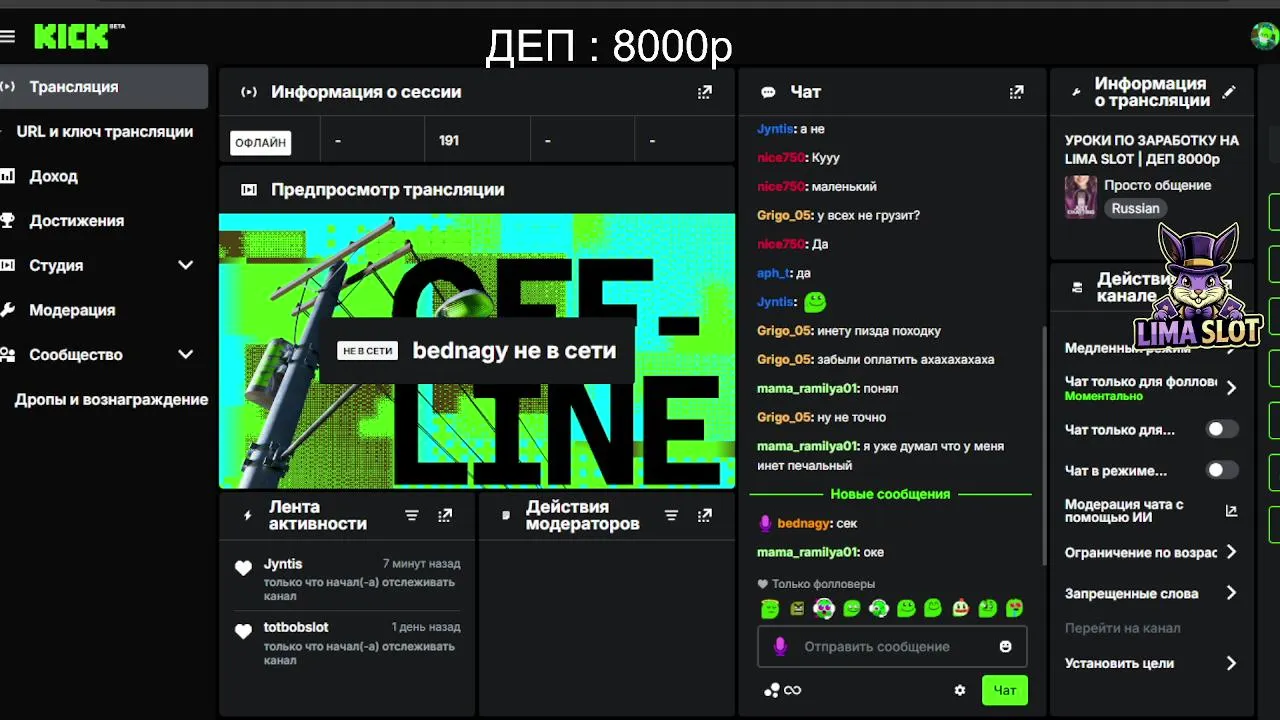Pop out the Чат panel

click(1017, 92)
